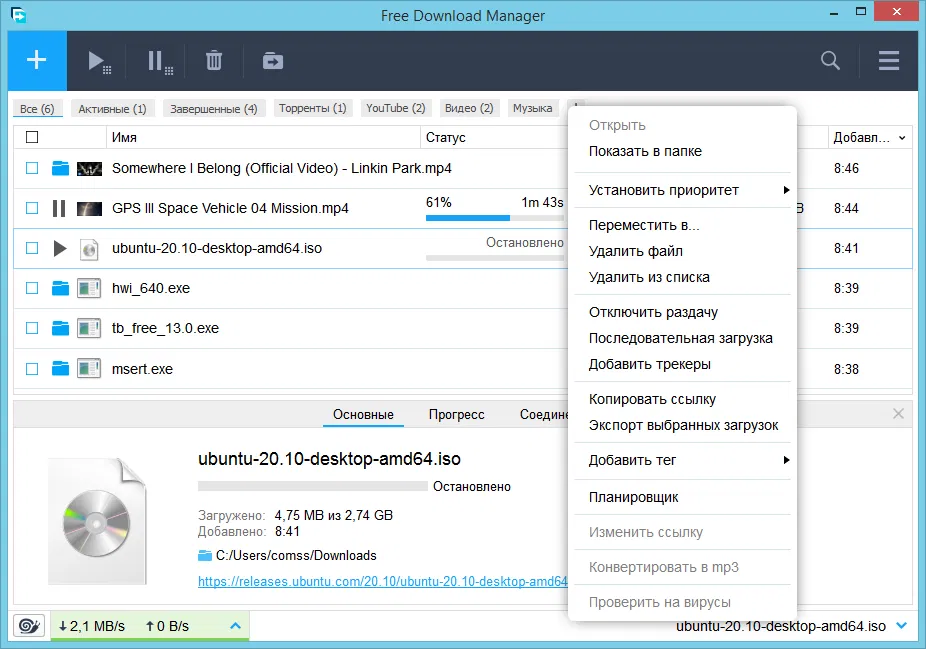The image size is (926, 649).
Task: Close the download details panel
Action: coord(898,413)
